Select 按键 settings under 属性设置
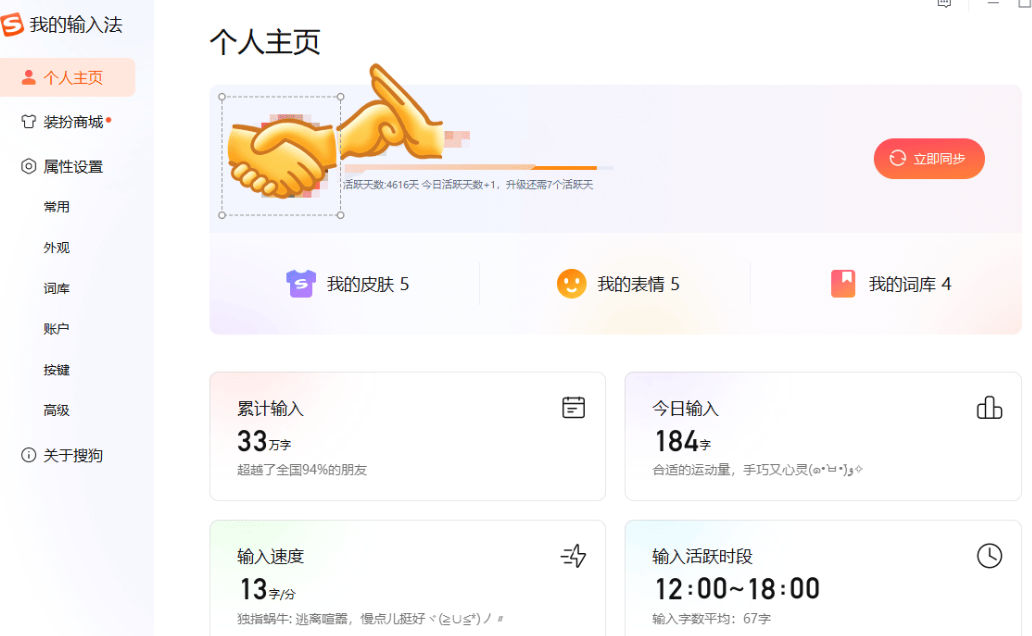The height and width of the screenshot is (636, 1032). 57,370
